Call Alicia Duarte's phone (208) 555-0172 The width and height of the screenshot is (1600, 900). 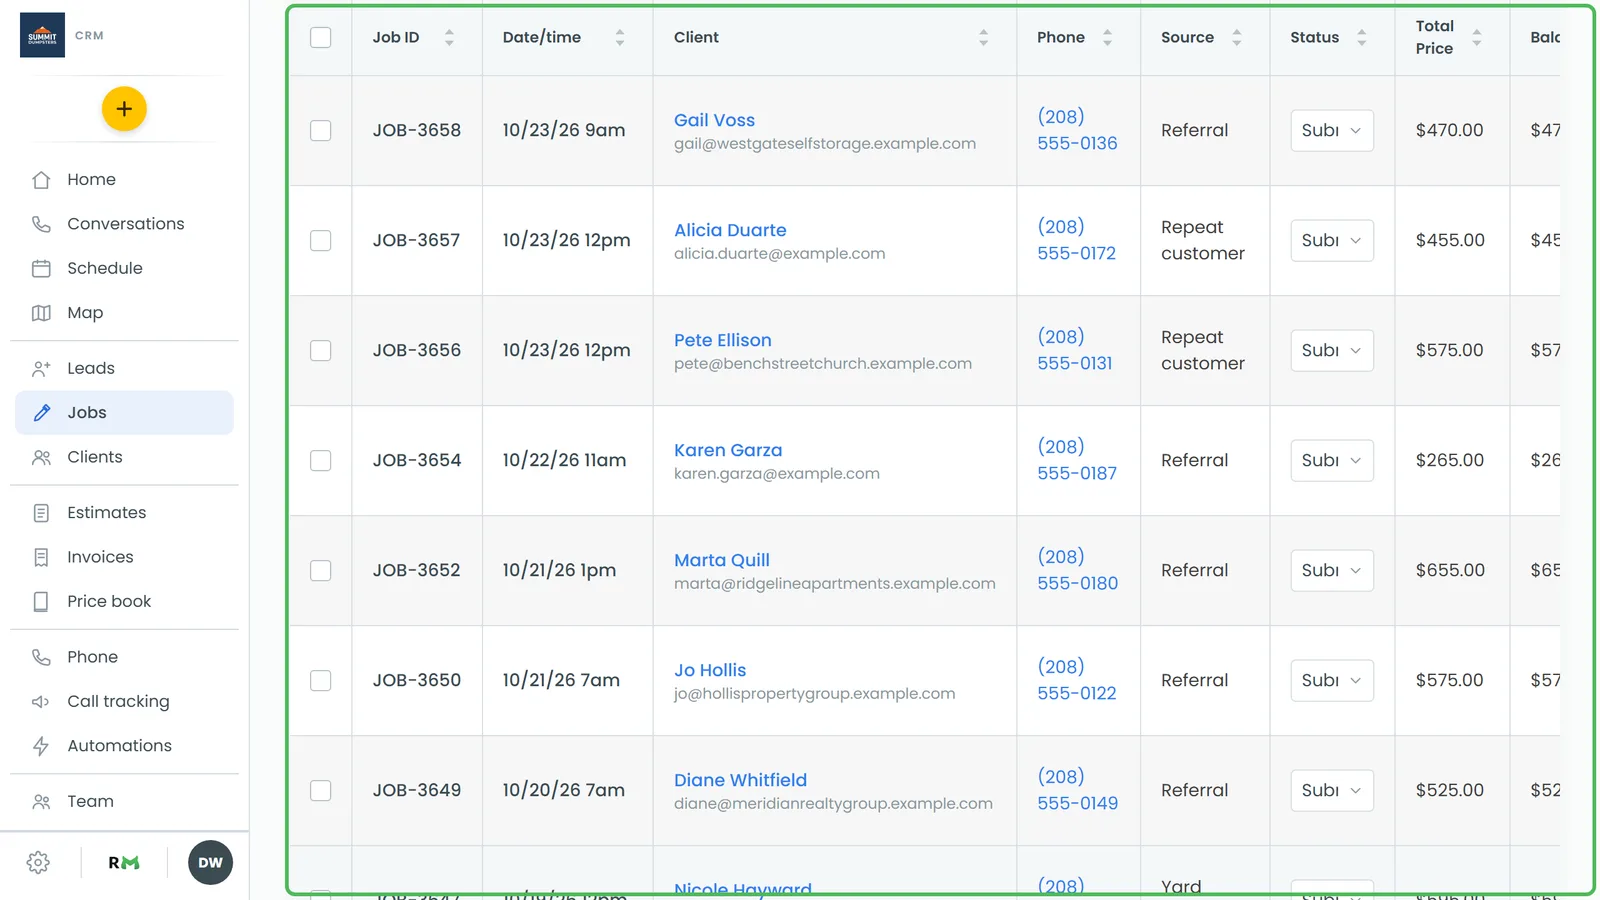coord(1076,240)
